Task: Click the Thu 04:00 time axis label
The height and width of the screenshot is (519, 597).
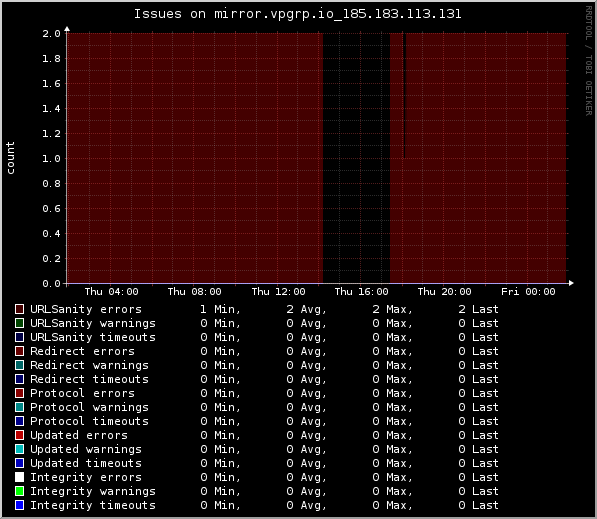Action: point(112,292)
